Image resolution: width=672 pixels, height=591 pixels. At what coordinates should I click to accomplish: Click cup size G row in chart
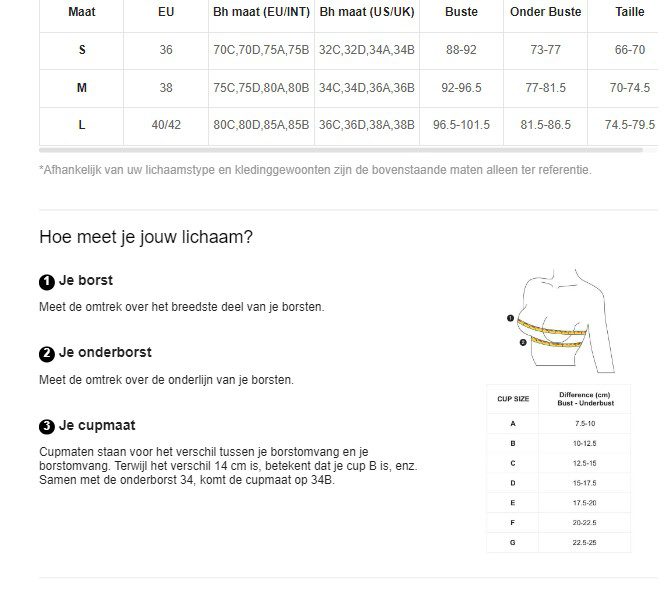(558, 543)
